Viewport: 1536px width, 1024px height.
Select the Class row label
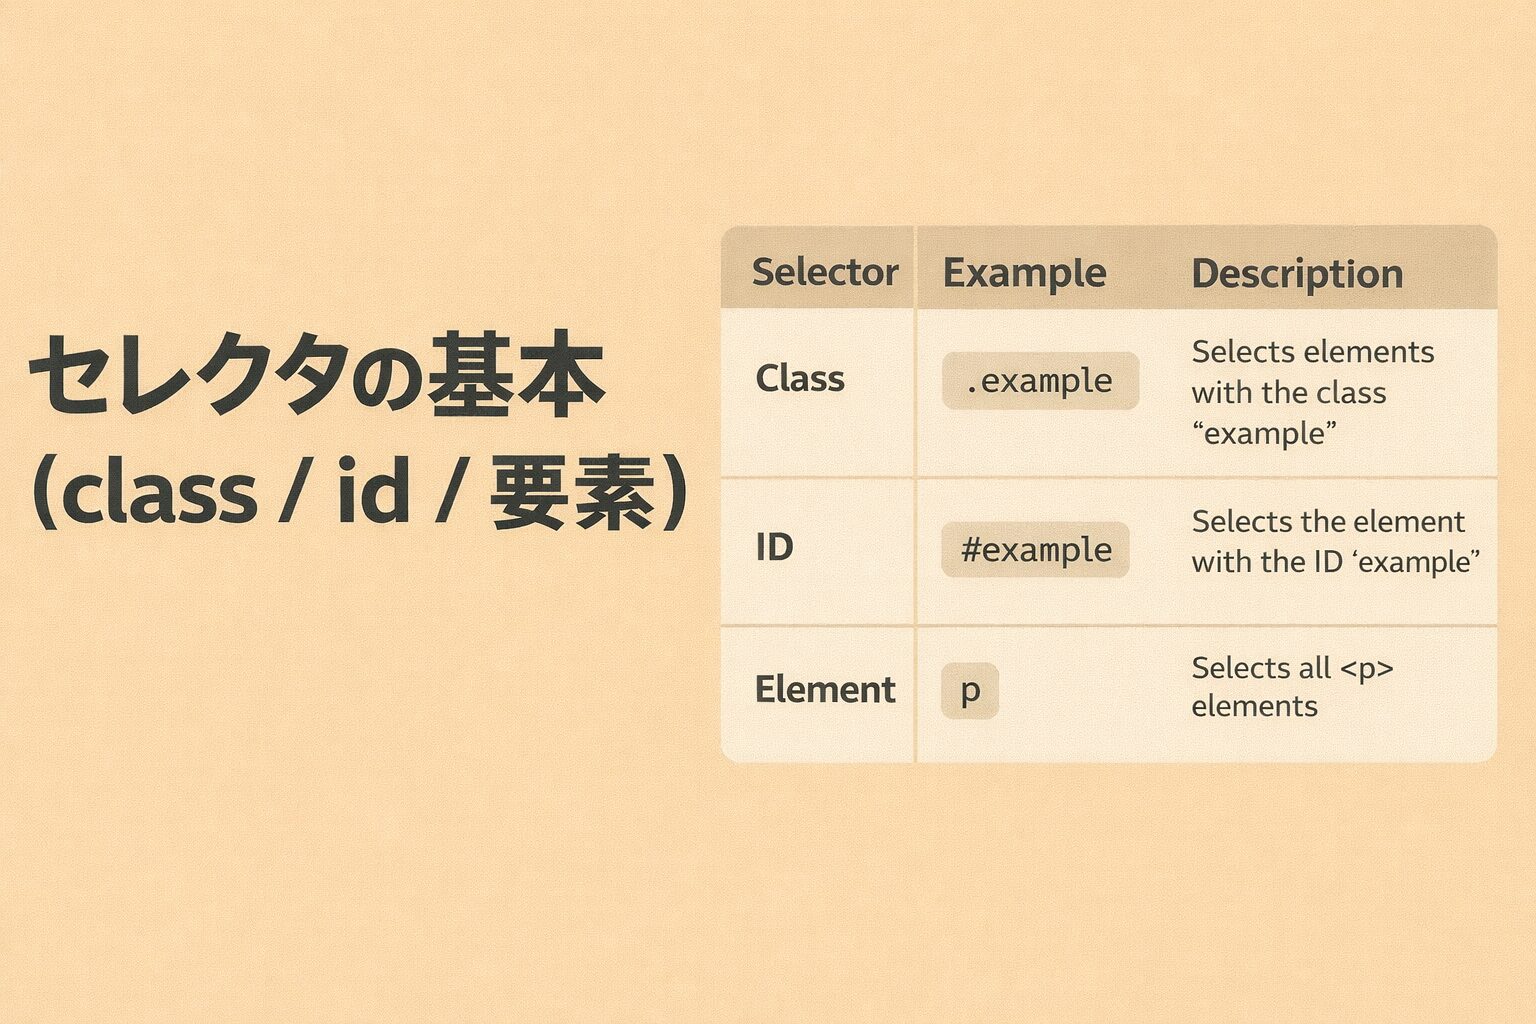pos(800,379)
